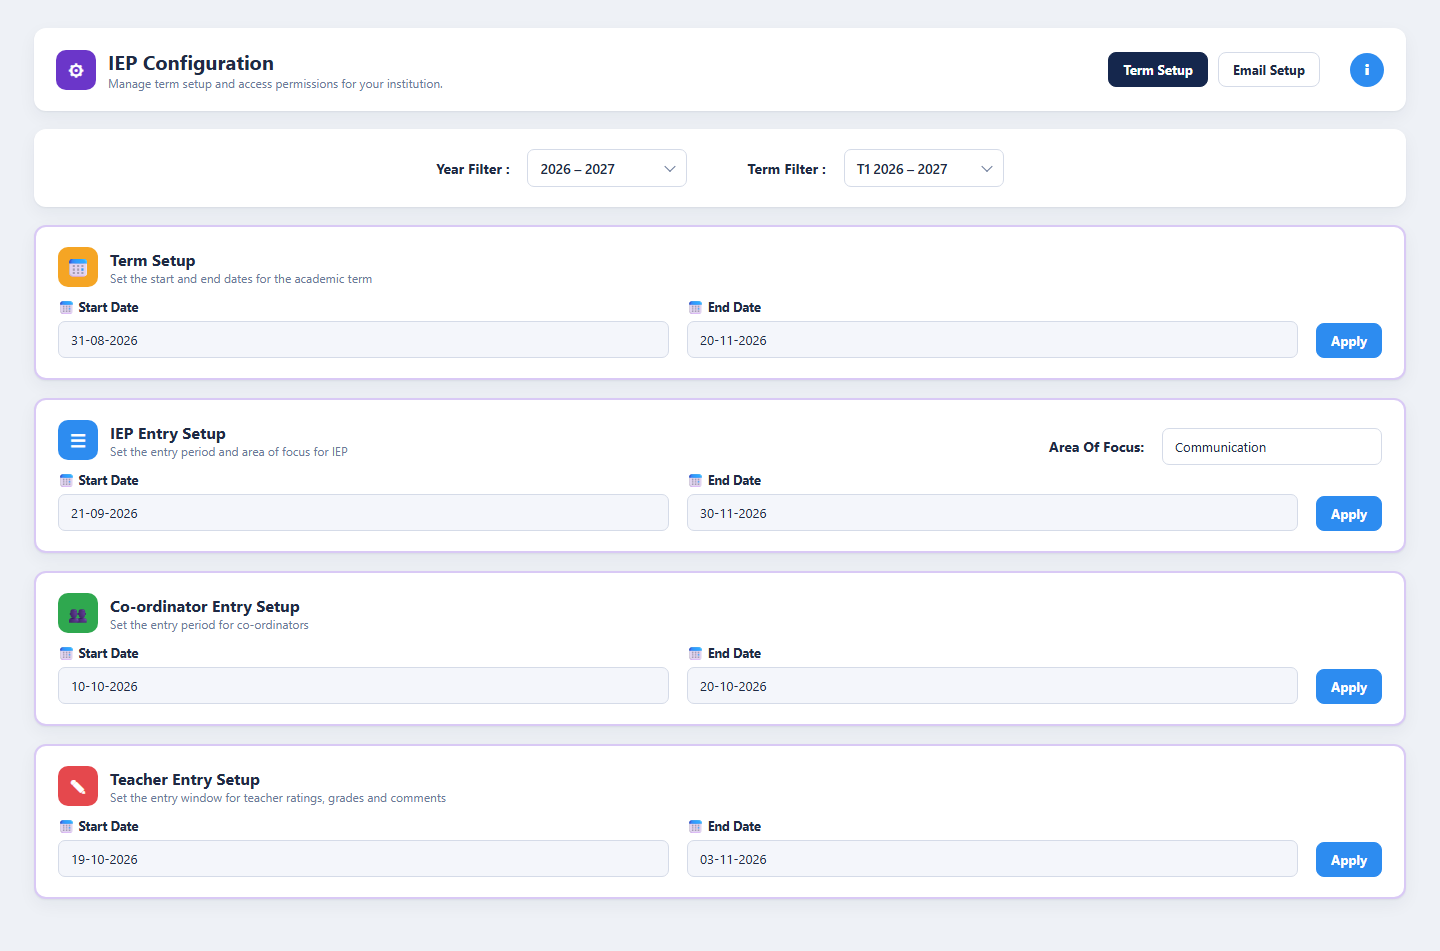Click the 'Co-ordinator Entry Setup' heading
This screenshot has width=1440, height=951.
pyautogui.click(x=205, y=606)
